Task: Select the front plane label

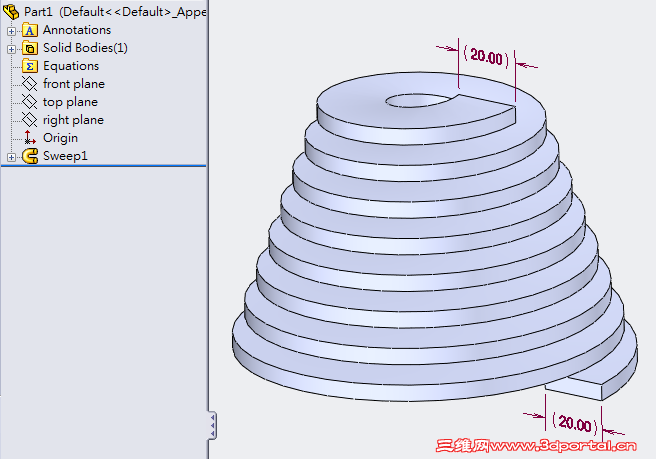Action: [x=74, y=84]
